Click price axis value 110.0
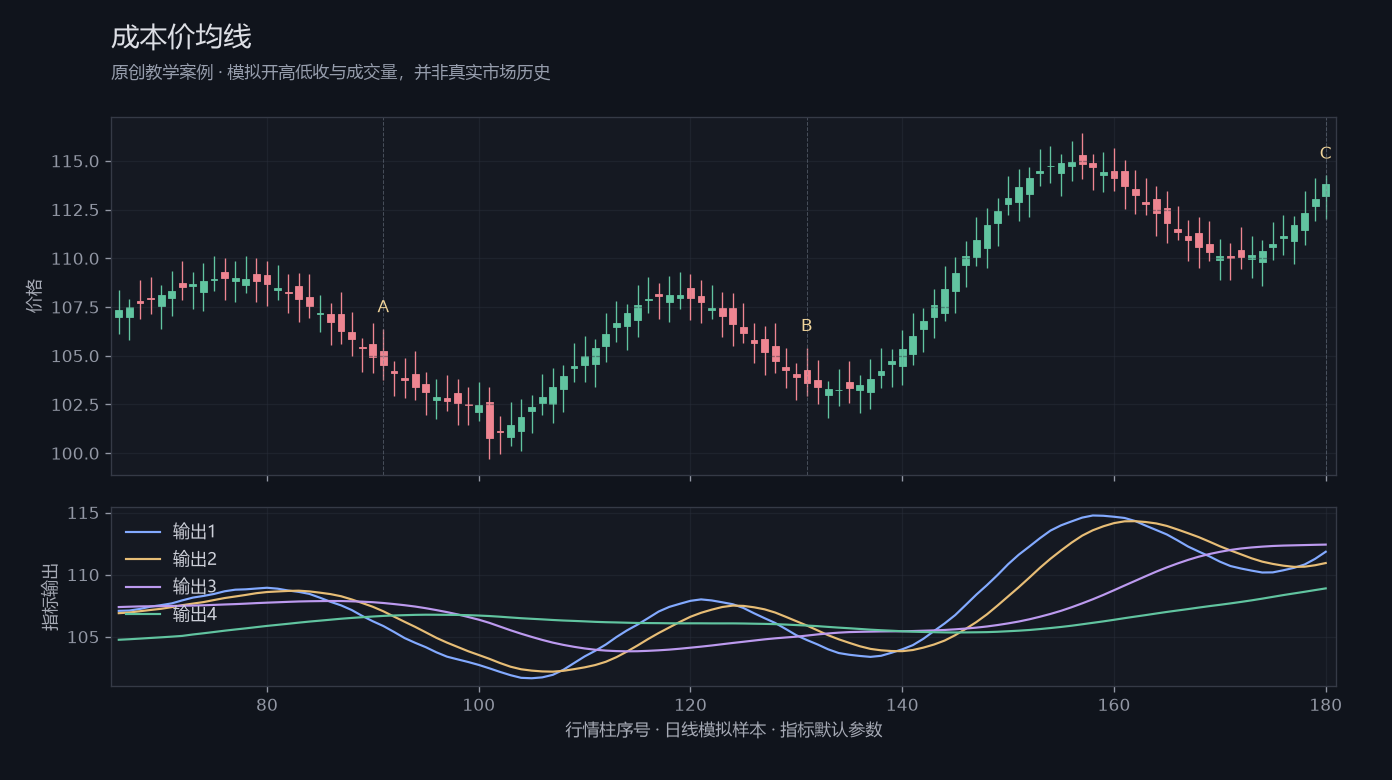 [x=76, y=259]
